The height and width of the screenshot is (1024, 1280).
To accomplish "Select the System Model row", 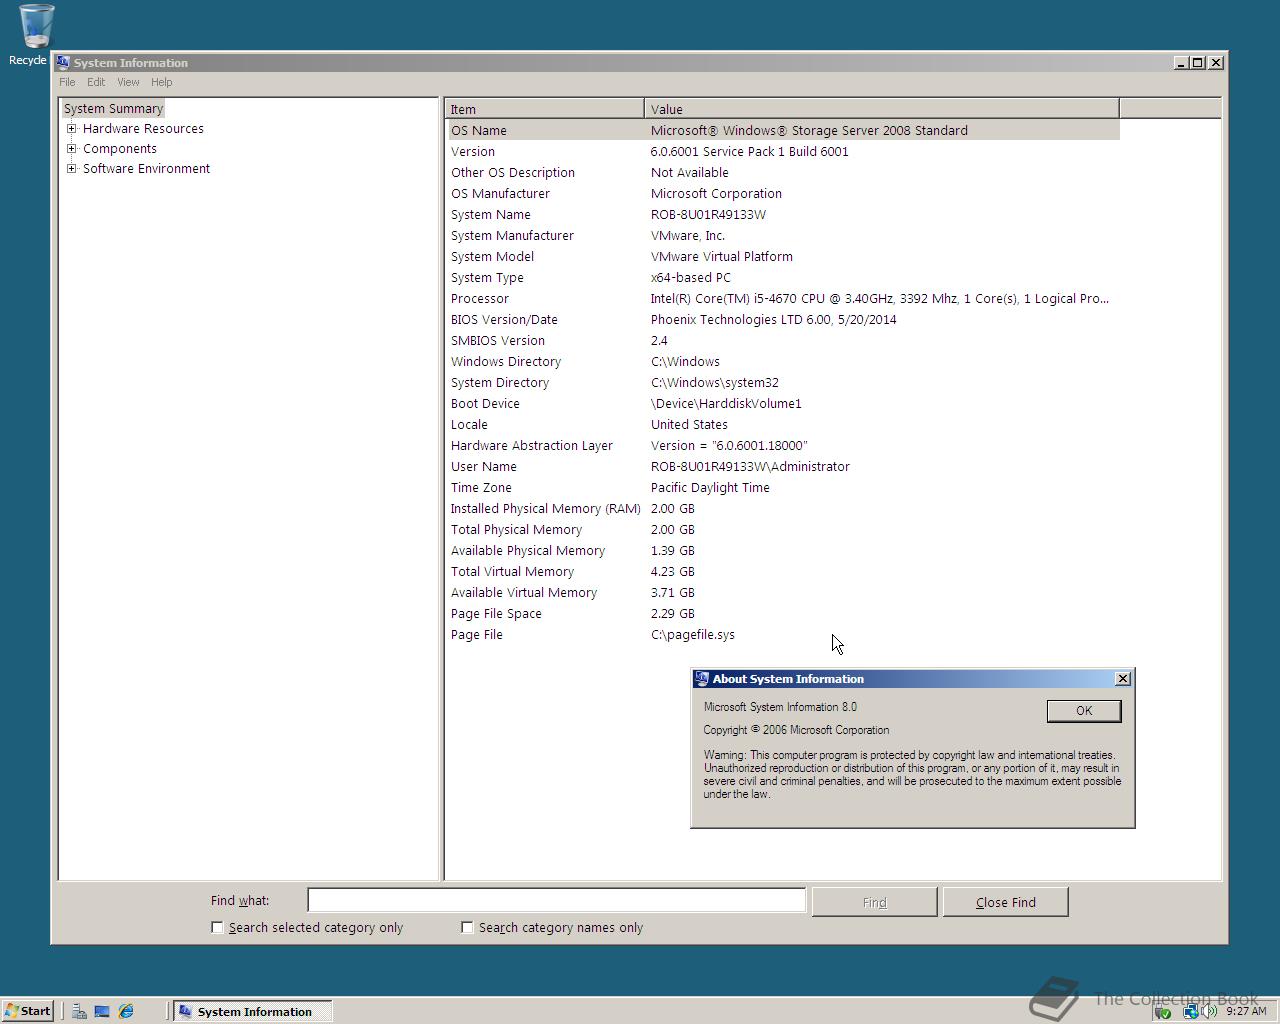I will 783,256.
